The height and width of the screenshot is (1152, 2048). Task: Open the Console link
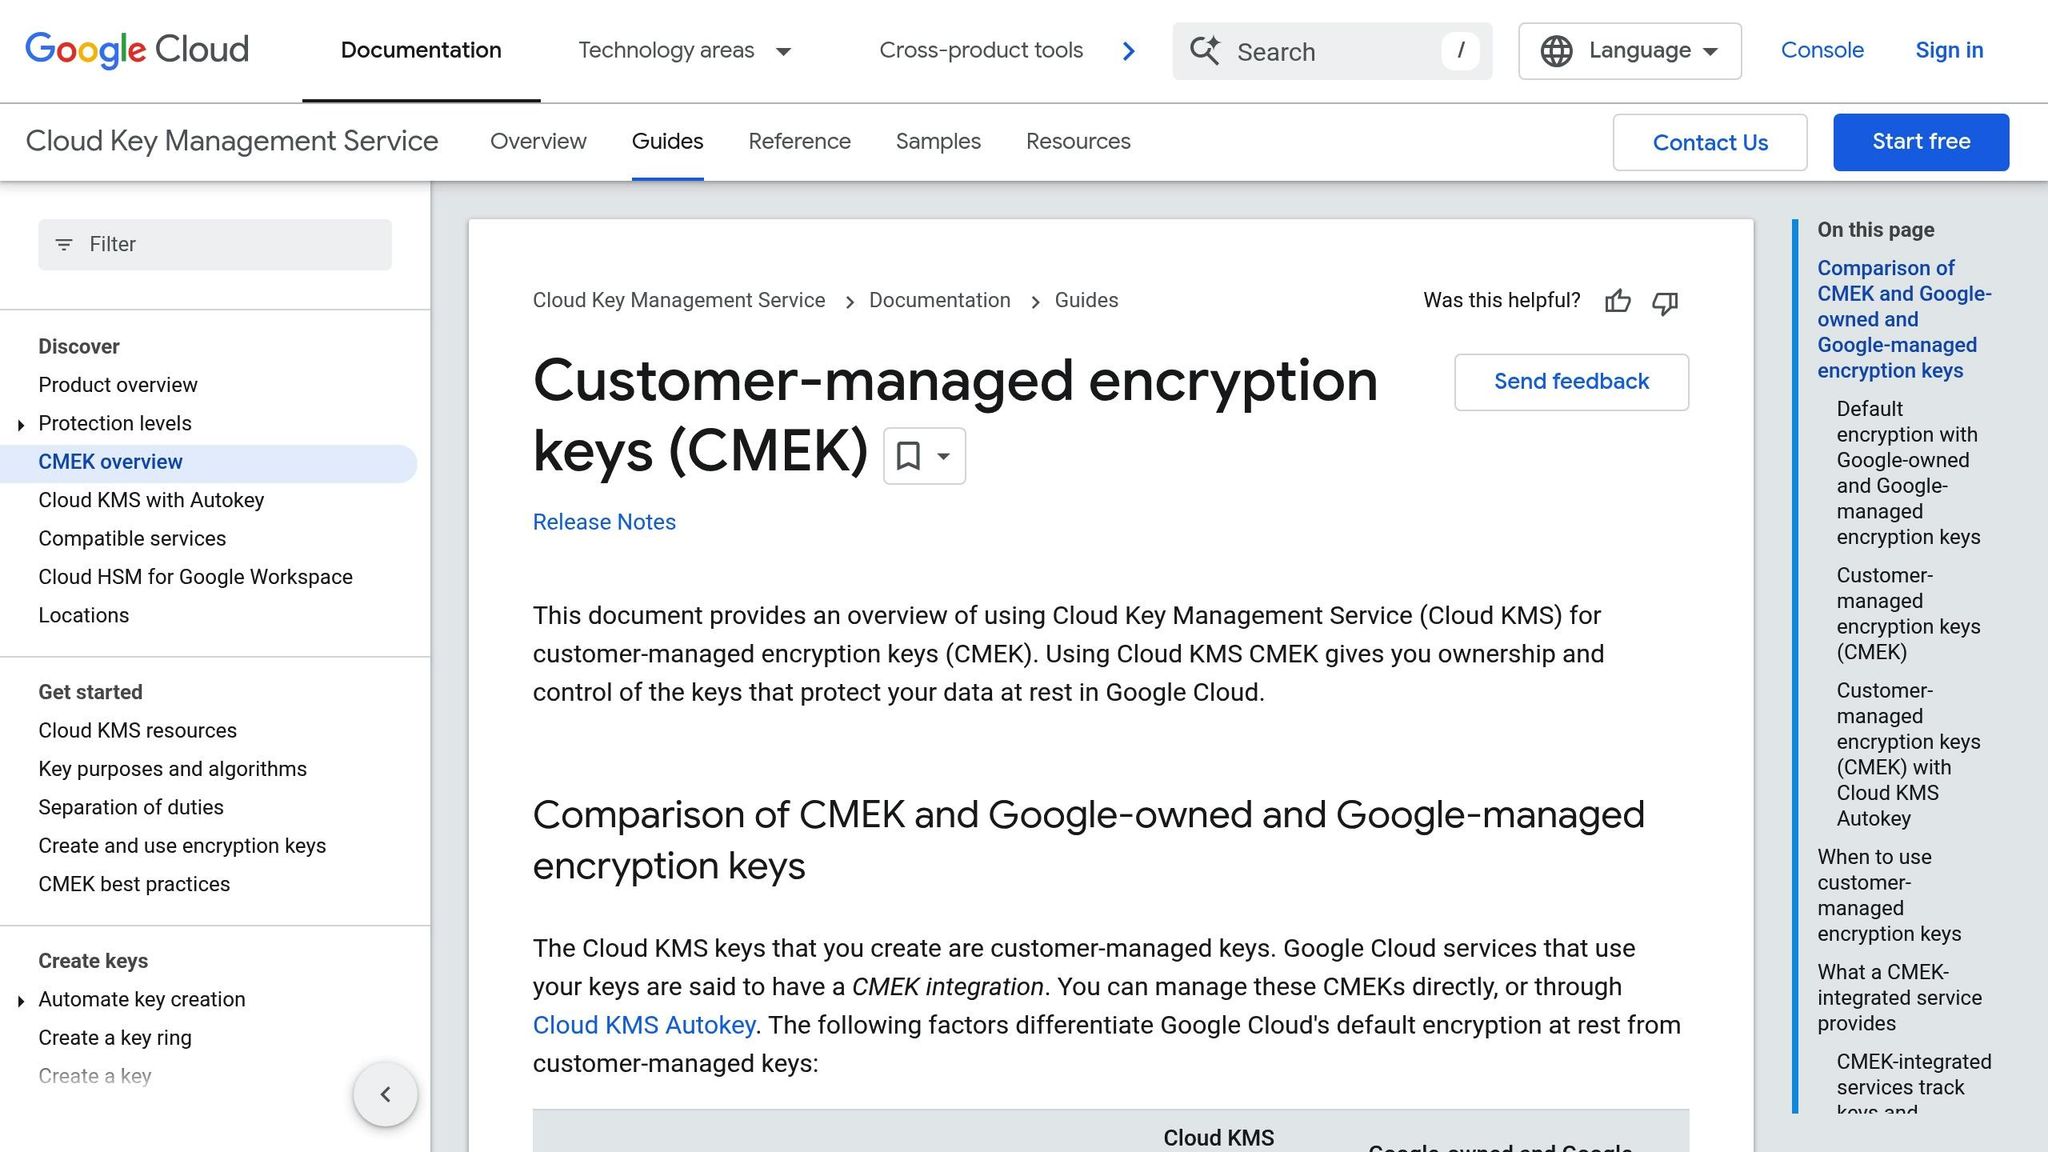(1822, 51)
